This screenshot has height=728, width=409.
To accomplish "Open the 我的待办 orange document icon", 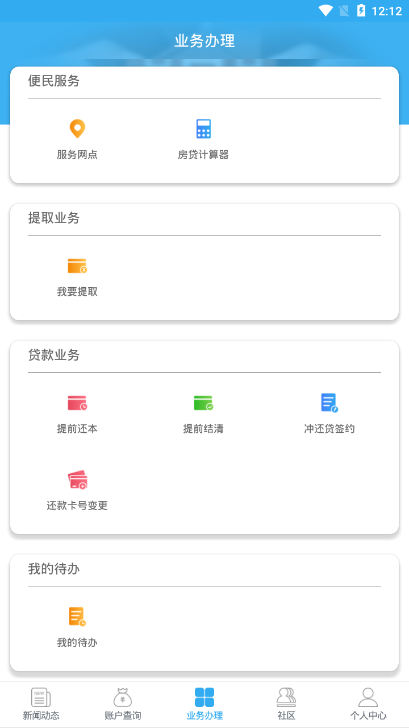I will pos(77,617).
